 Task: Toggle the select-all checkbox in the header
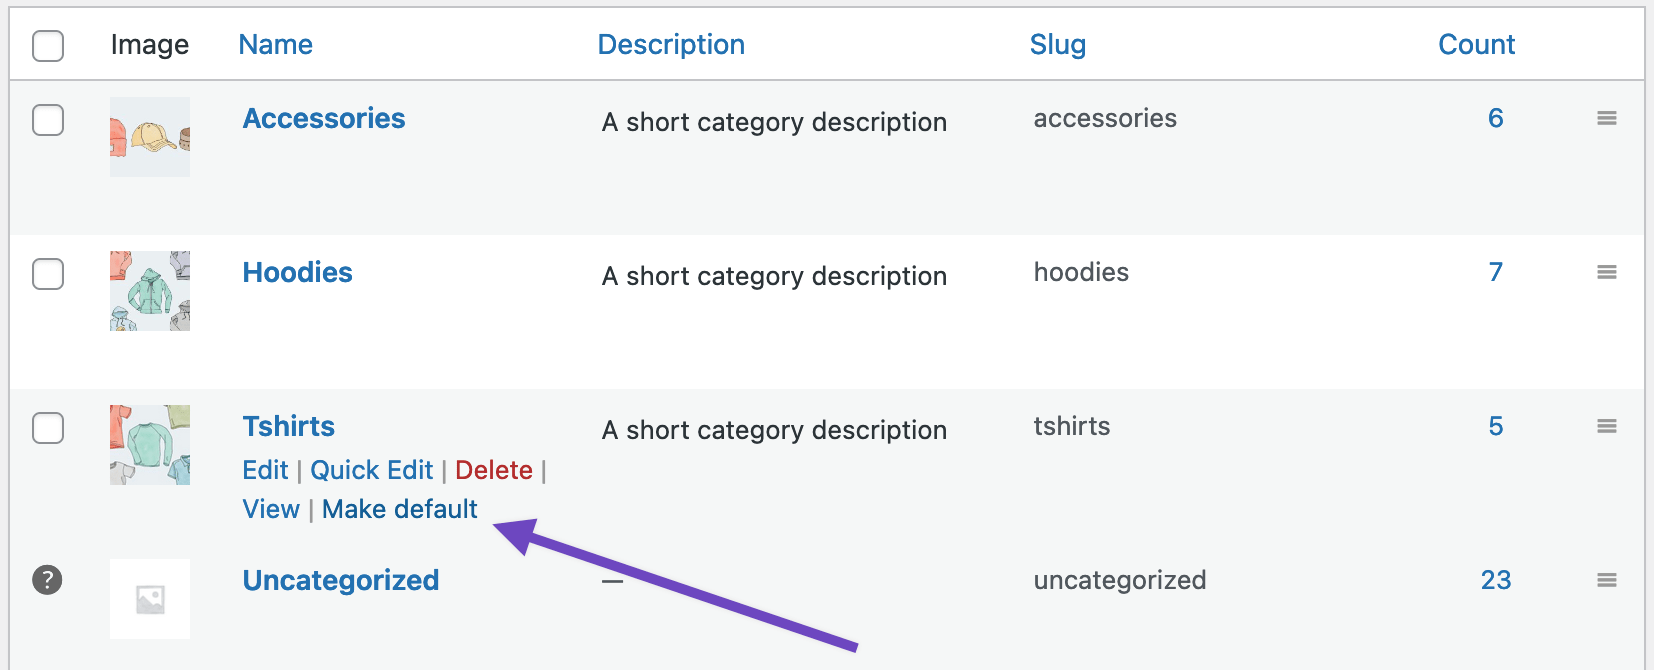[47, 46]
